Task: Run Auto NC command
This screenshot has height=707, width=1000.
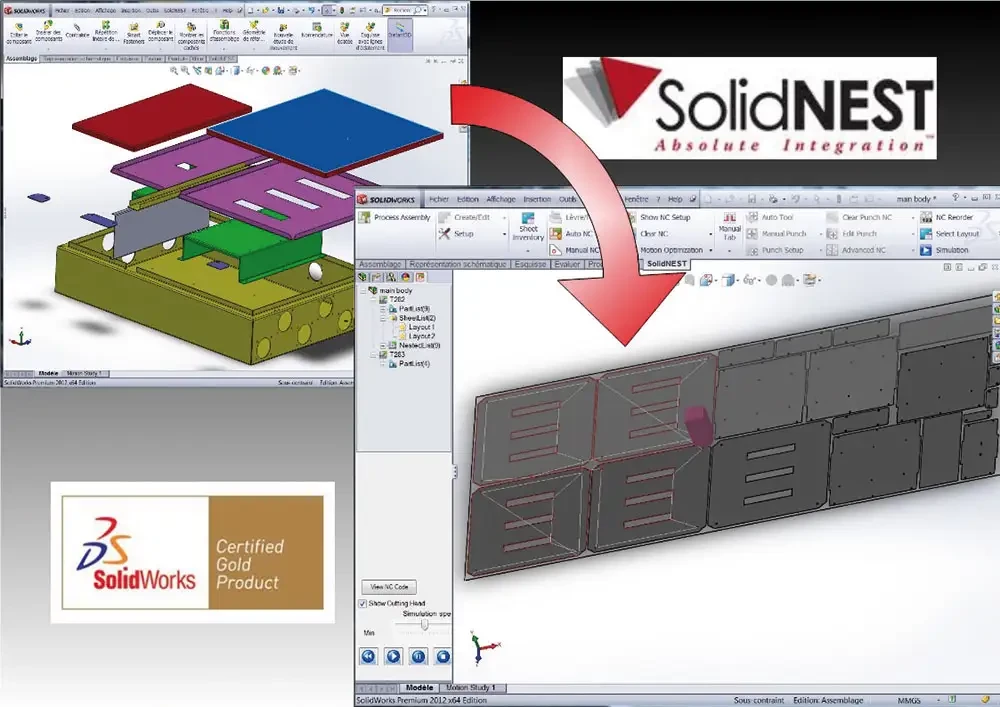Action: point(571,234)
